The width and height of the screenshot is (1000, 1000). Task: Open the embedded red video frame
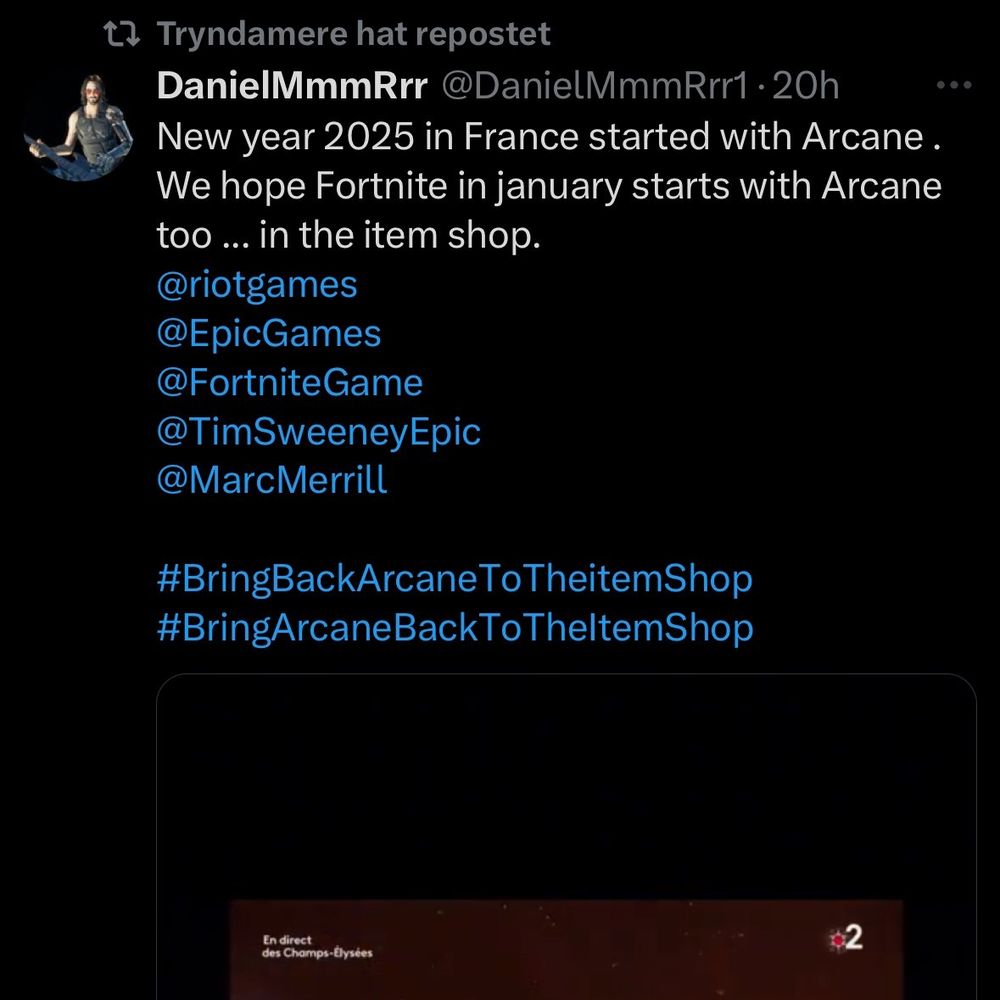[x=566, y=950]
